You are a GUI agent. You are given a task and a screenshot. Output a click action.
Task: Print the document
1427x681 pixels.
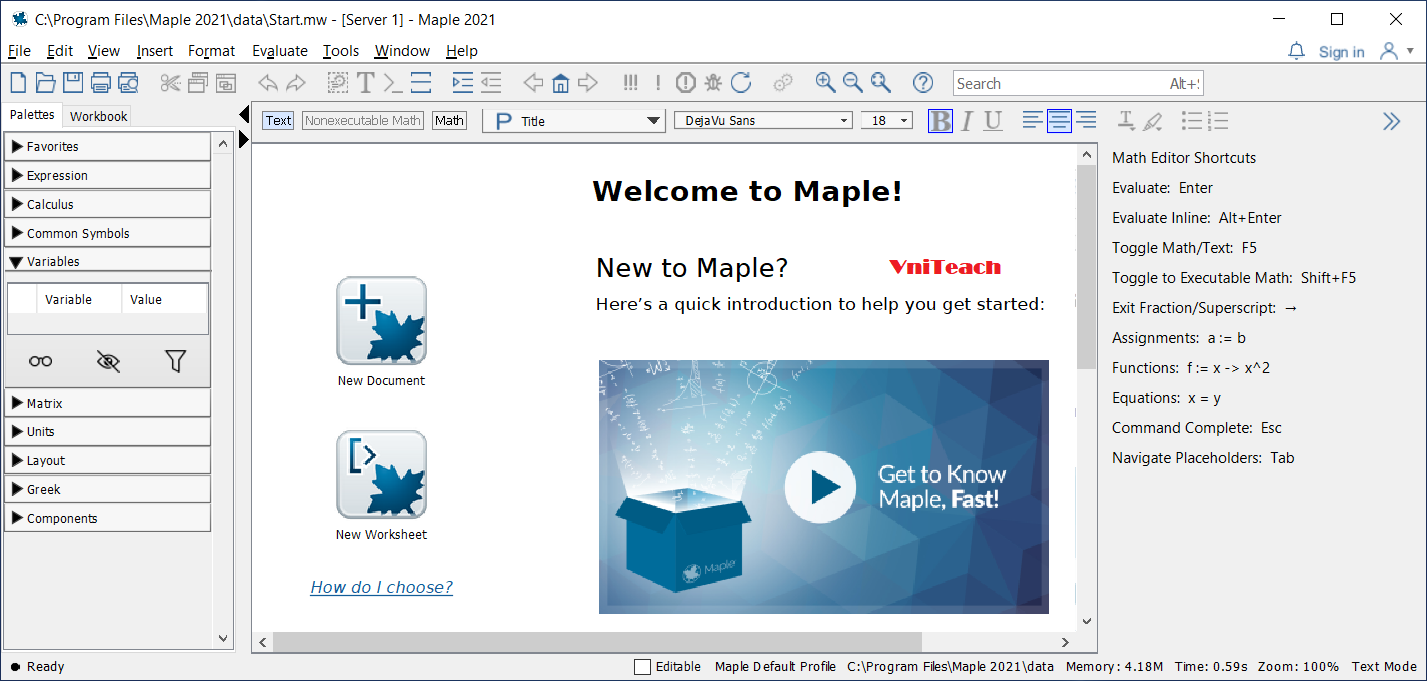[x=100, y=83]
